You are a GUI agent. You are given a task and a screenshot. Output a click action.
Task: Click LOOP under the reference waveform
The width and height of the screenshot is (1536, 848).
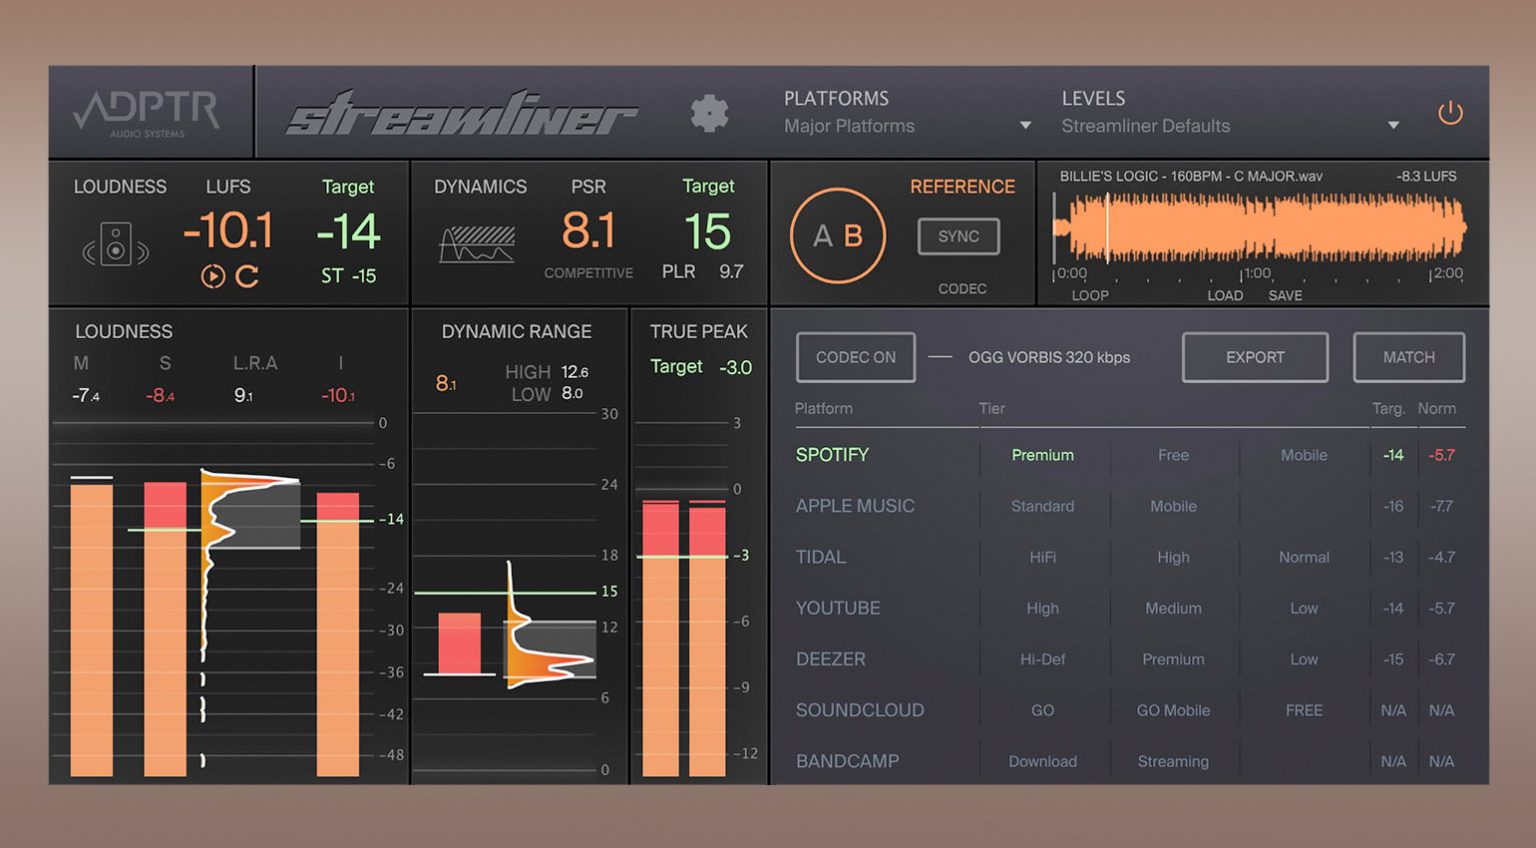pyautogui.click(x=1090, y=295)
